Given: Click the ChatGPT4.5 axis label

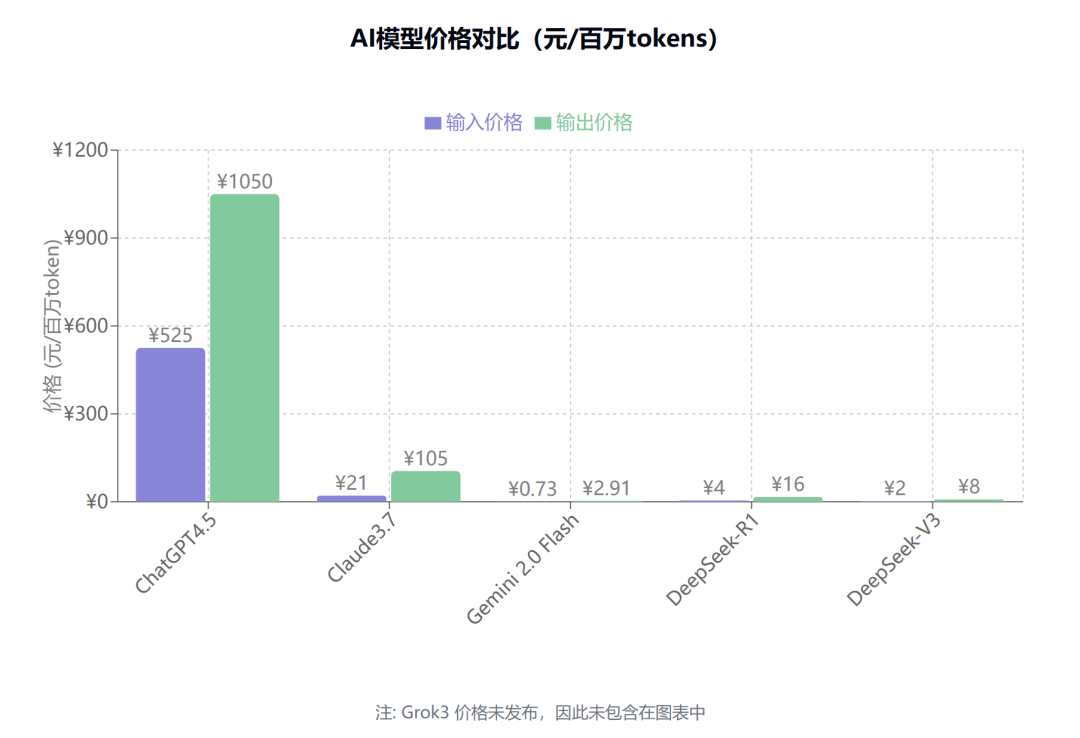Looking at the screenshot, I should tap(176, 554).
